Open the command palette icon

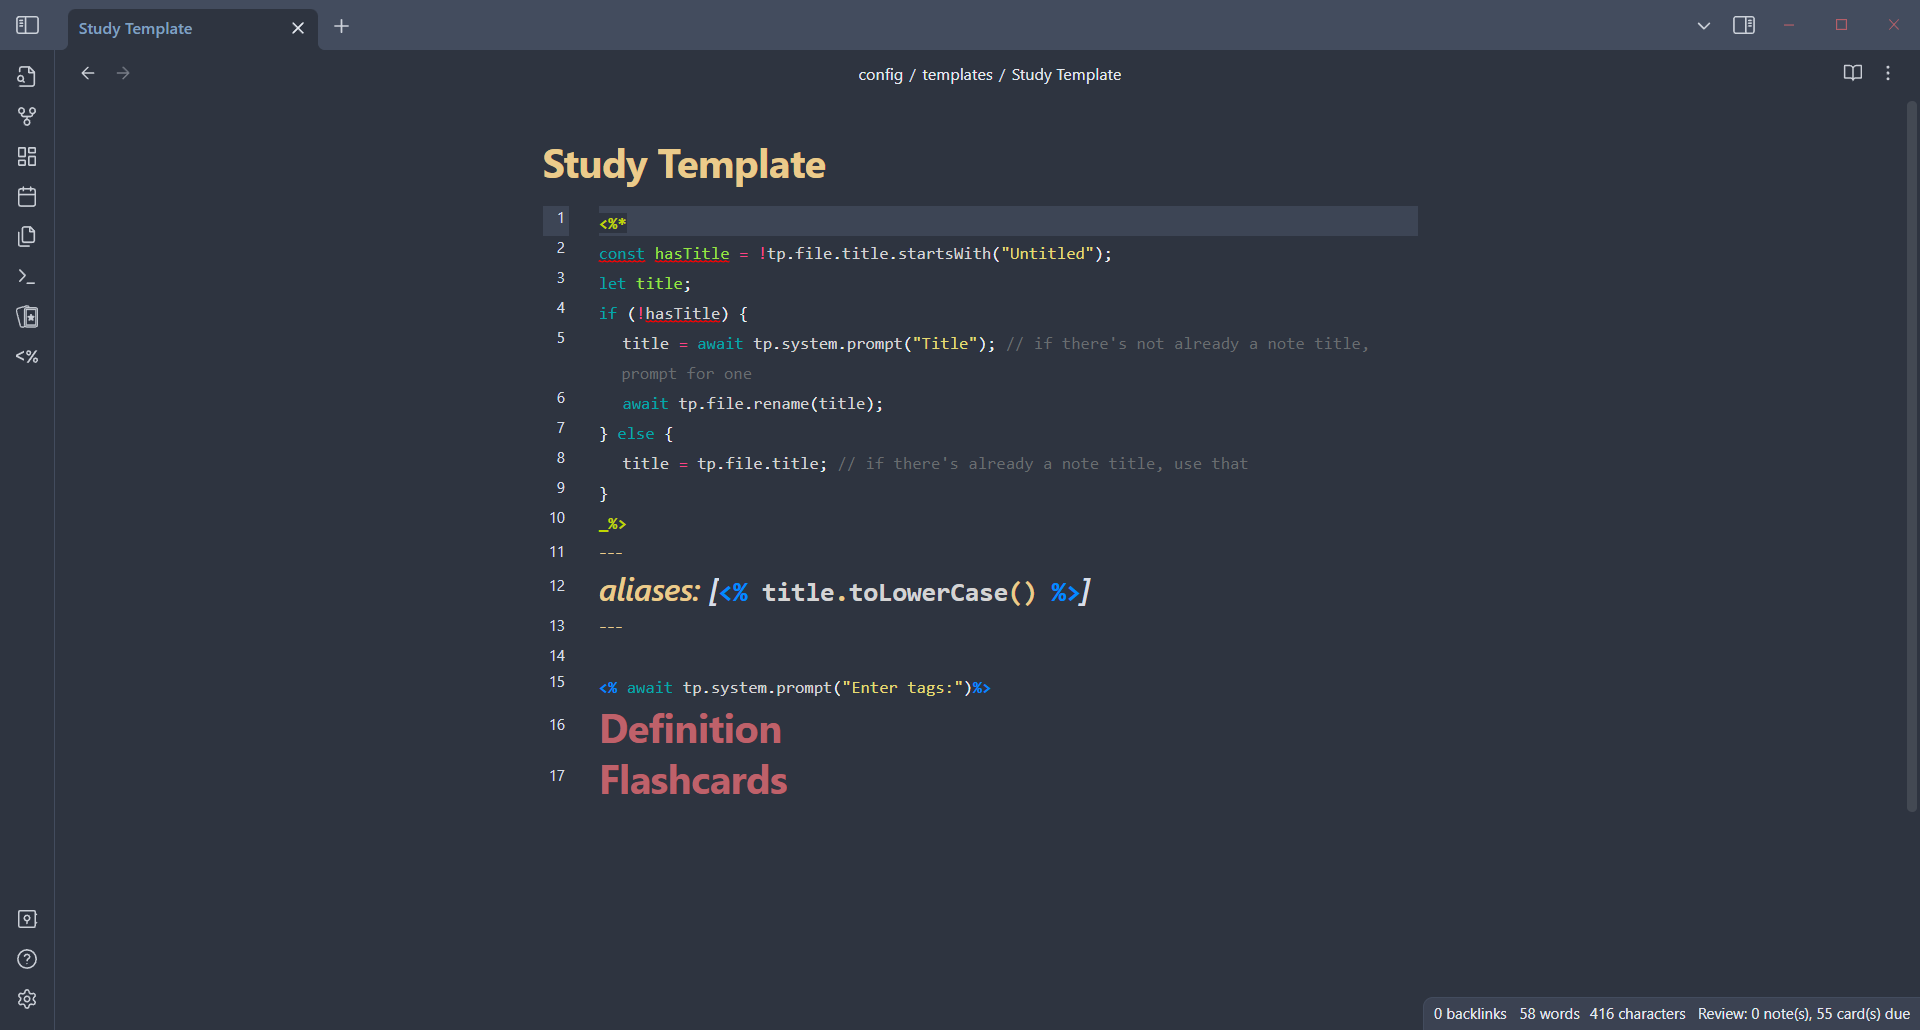click(x=27, y=277)
